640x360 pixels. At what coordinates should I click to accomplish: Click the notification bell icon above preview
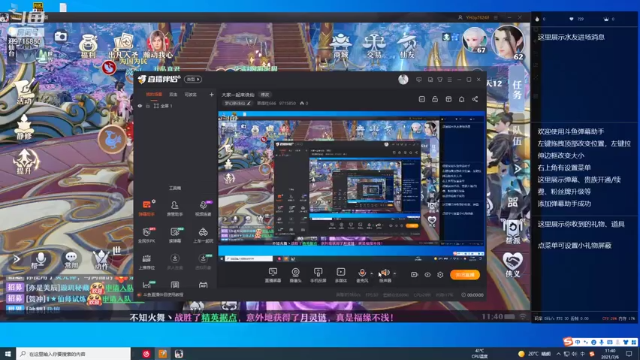coord(461,99)
